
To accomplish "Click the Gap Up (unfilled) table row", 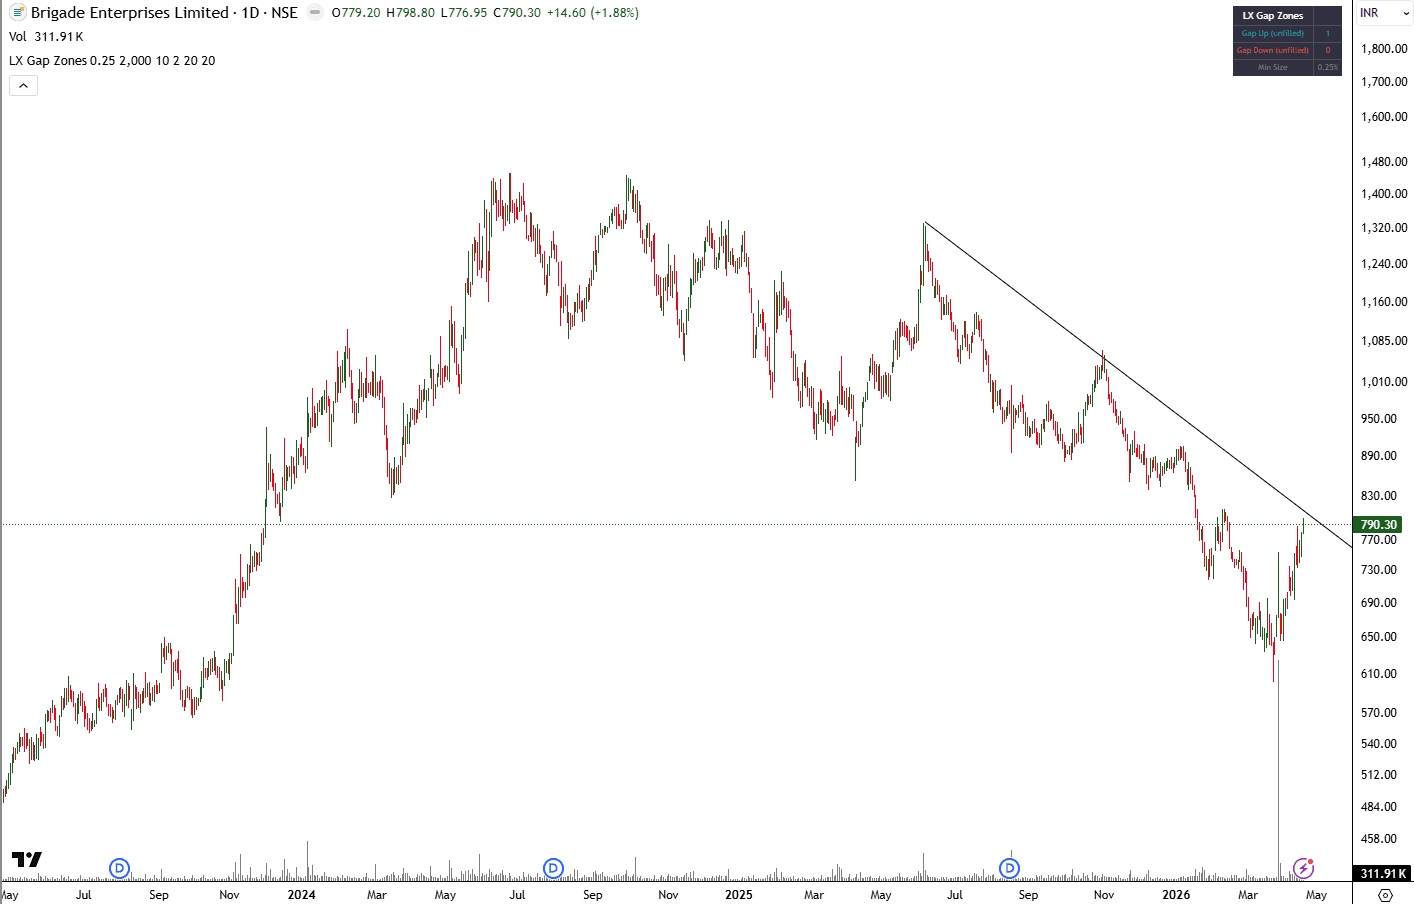I will [x=1287, y=34].
